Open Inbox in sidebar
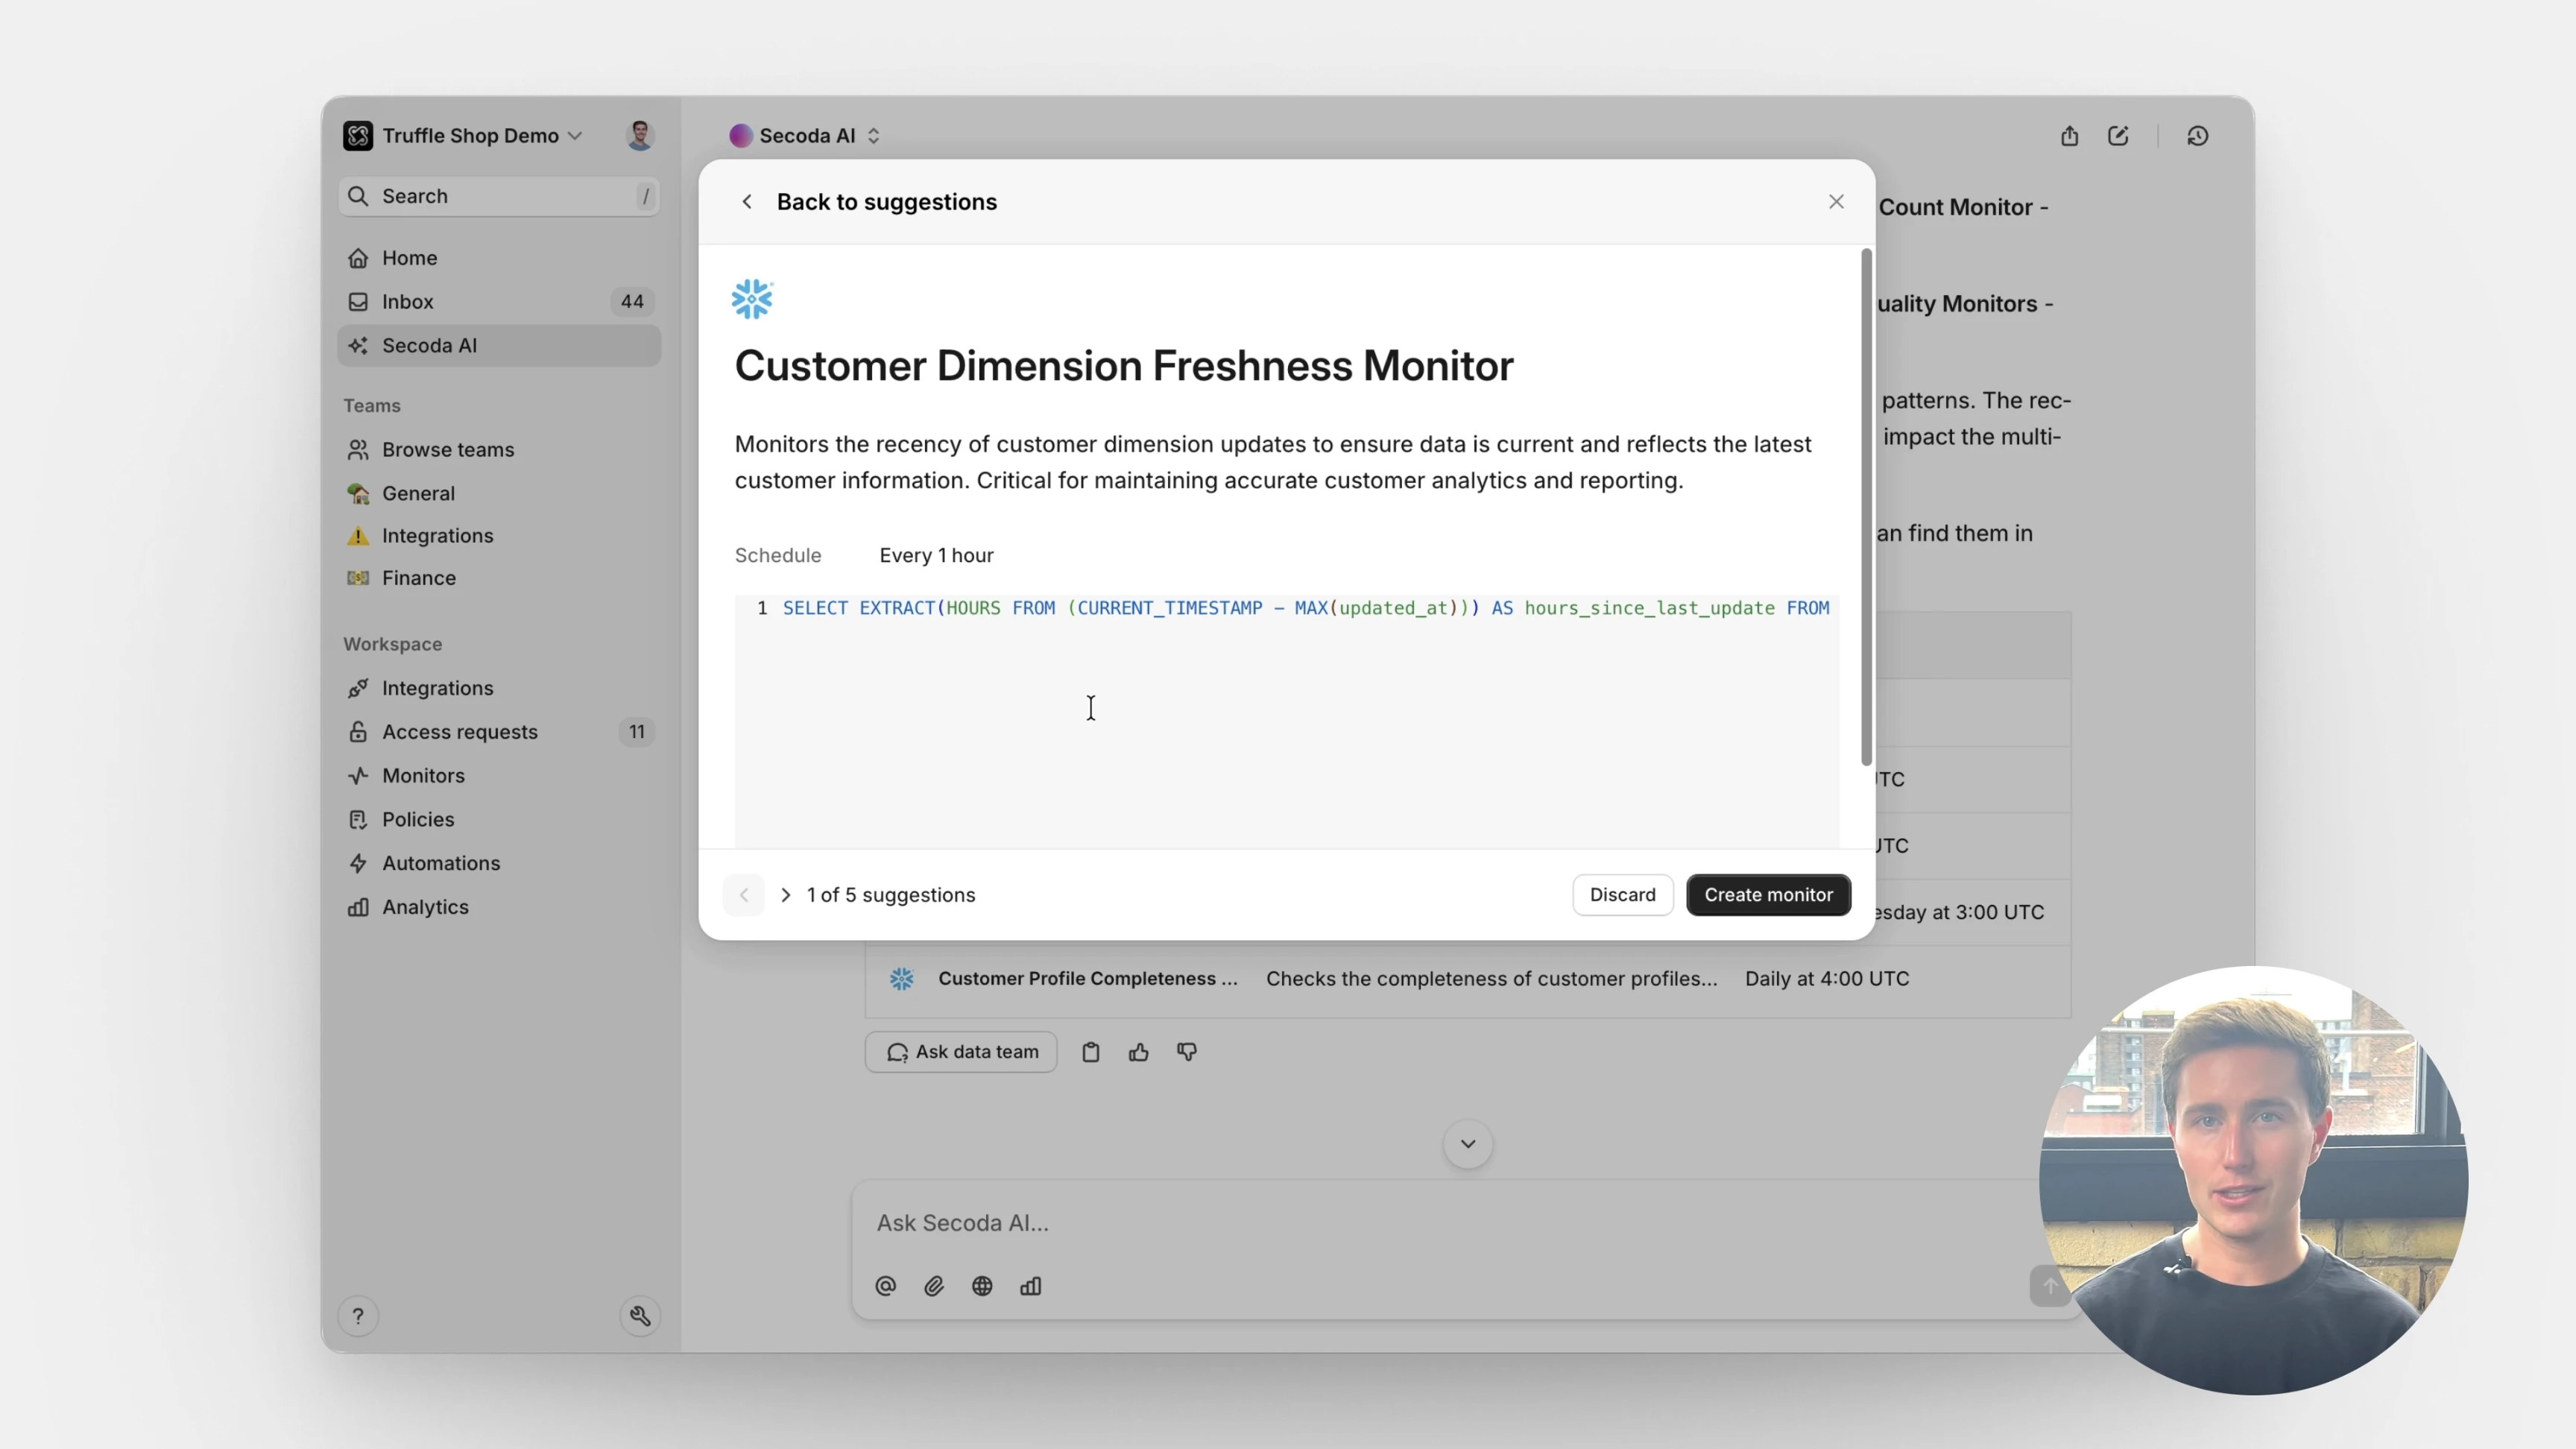This screenshot has height=1449, width=2576. click(499, 301)
